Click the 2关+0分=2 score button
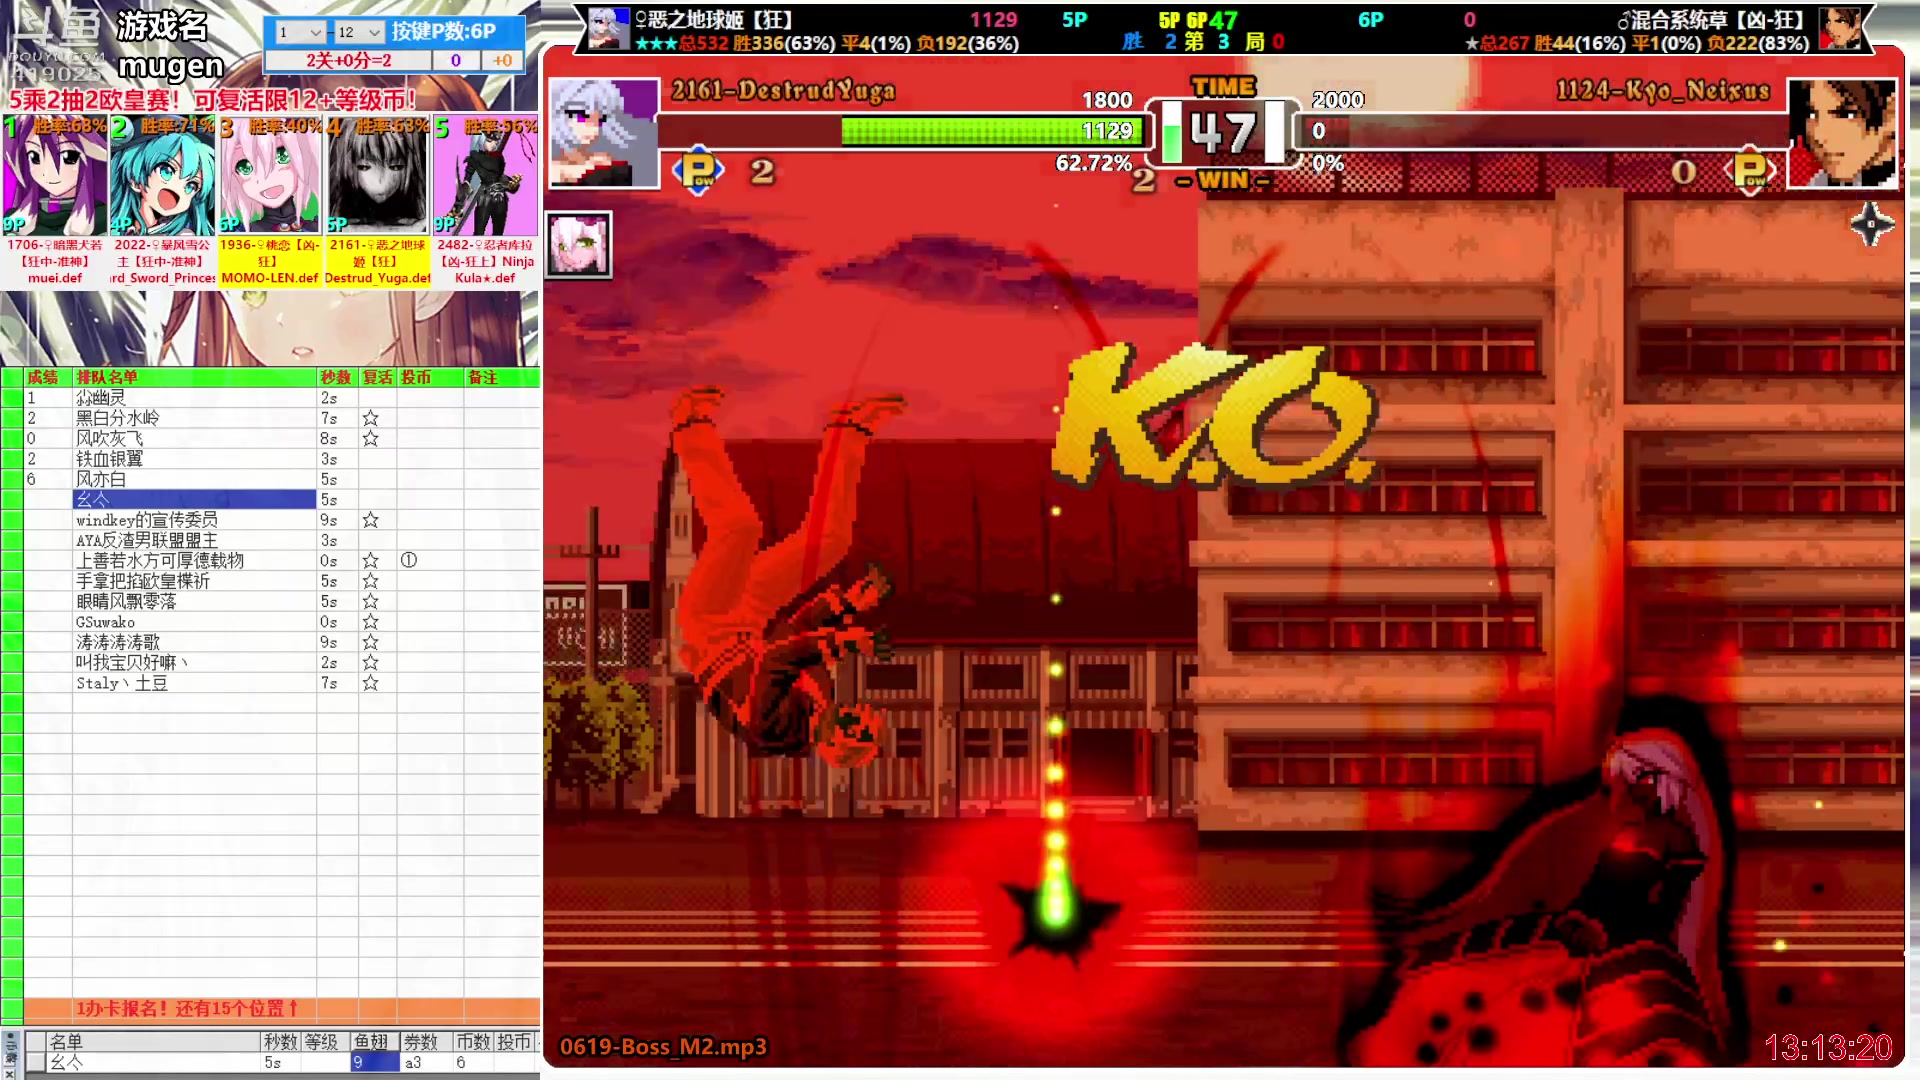Screen dimensions: 1920x1080 pyautogui.click(x=349, y=60)
